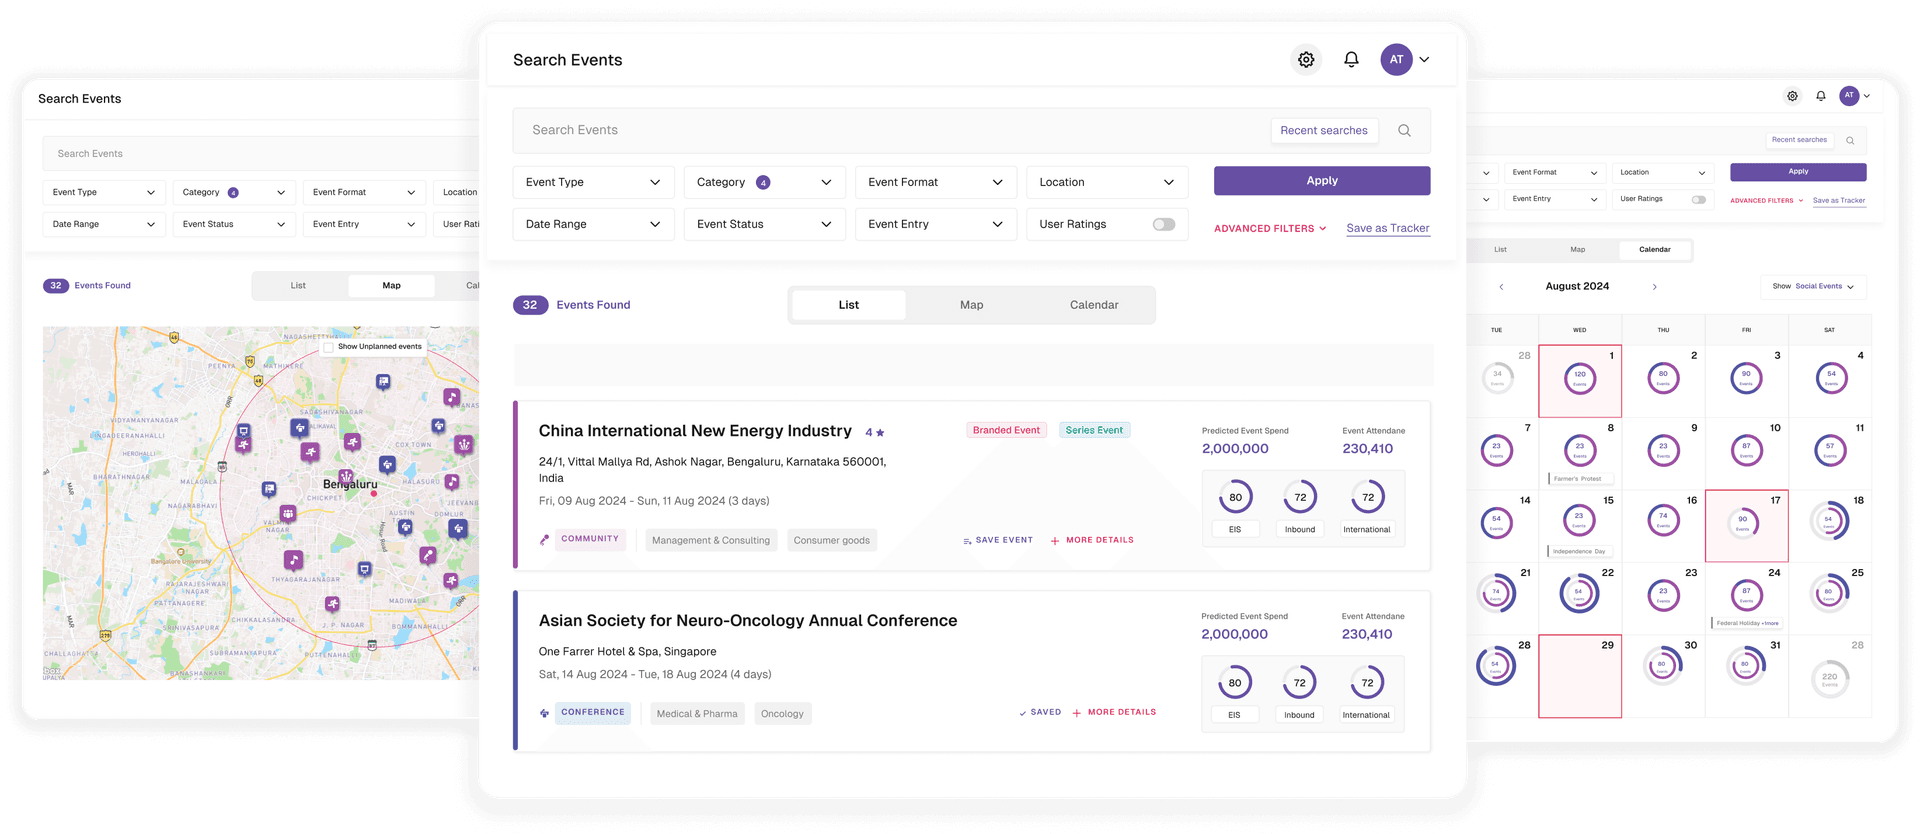Click the Branded Event tag
Screen dimensions: 1920x834
[x=1006, y=430]
